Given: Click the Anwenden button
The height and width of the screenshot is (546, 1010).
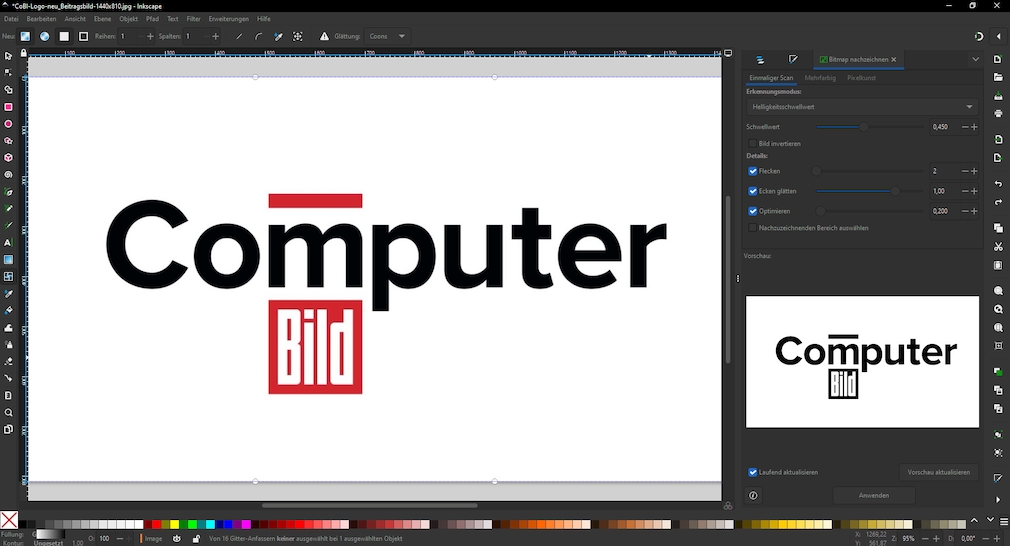Looking at the screenshot, I should [x=873, y=495].
